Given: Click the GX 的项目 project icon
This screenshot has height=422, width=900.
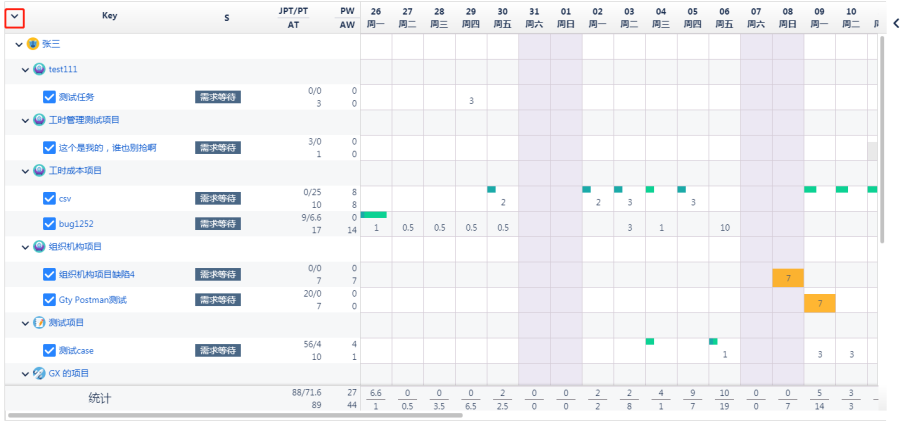Looking at the screenshot, I should click(40, 373).
